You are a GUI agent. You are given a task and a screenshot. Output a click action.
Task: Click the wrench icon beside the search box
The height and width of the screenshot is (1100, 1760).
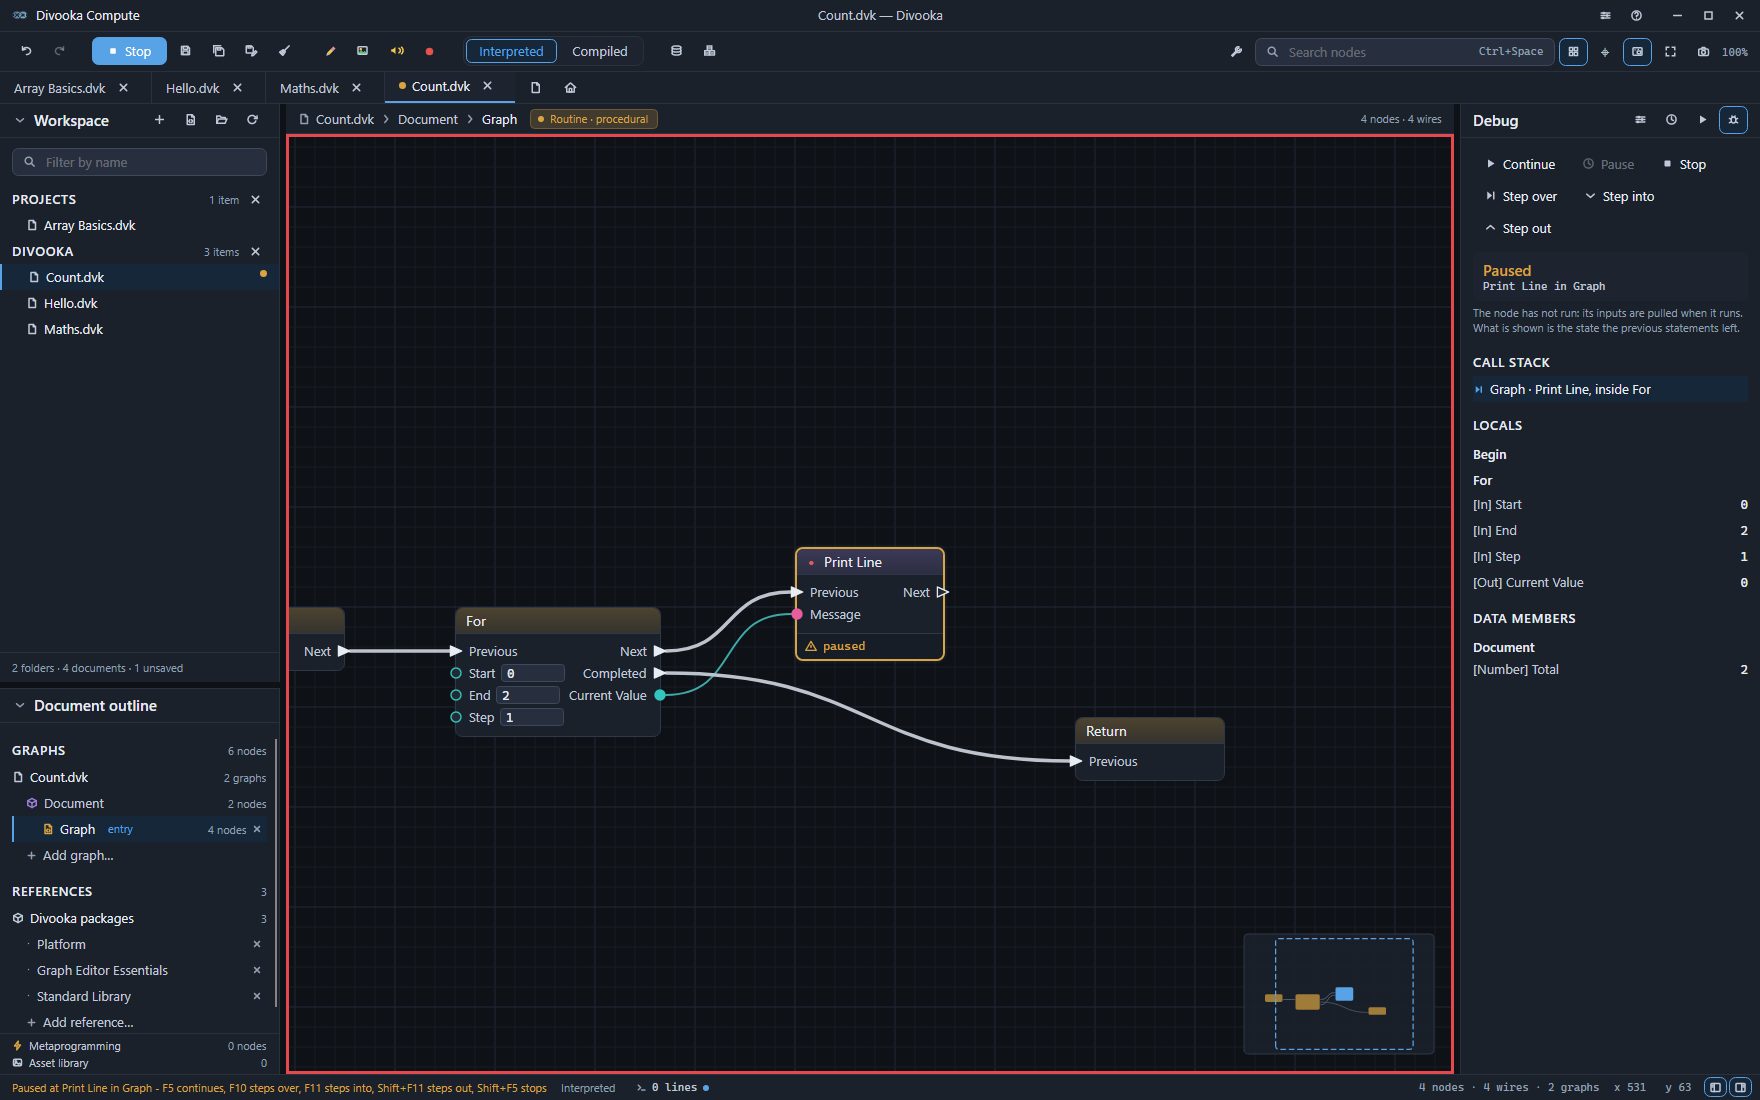(x=1236, y=52)
